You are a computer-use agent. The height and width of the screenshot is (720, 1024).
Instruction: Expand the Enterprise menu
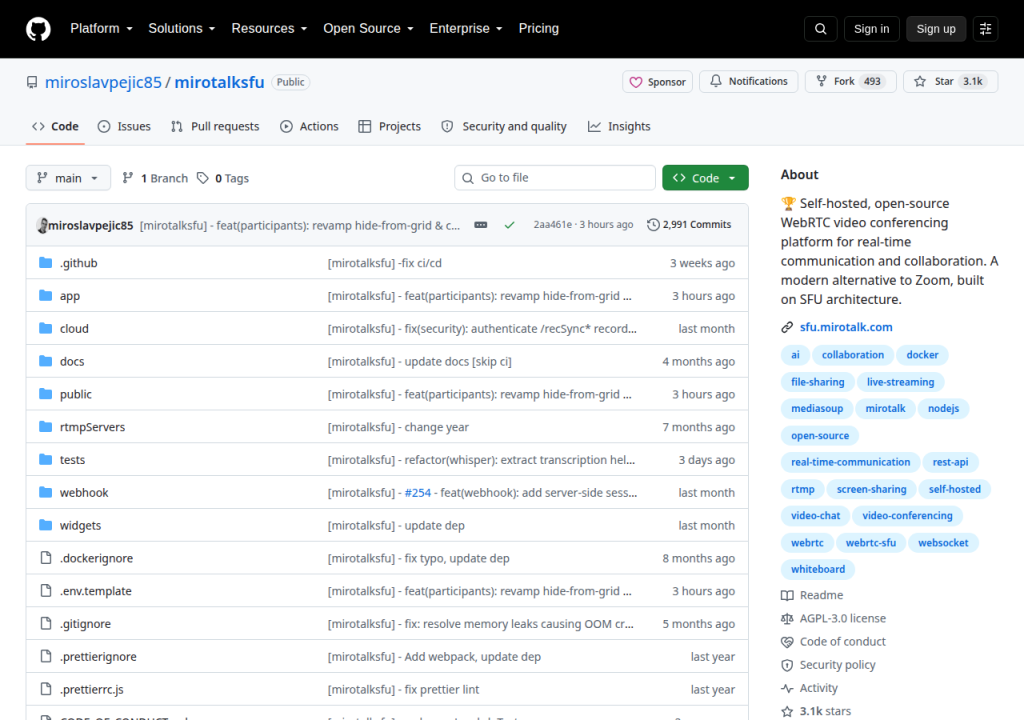click(466, 29)
